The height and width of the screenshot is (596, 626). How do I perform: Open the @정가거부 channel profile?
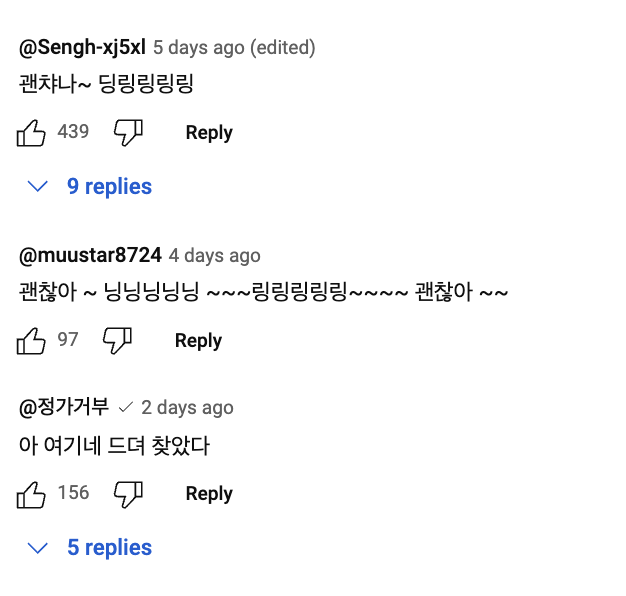[64, 408]
